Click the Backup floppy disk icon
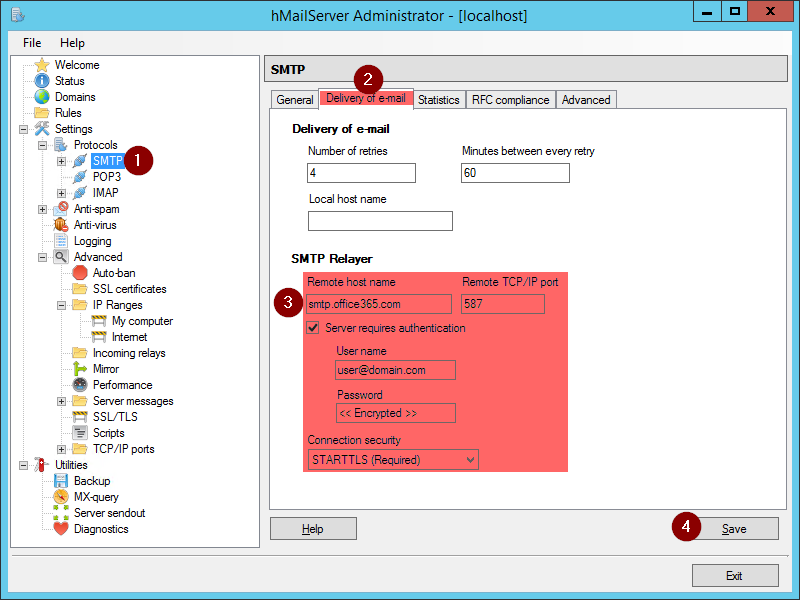800x600 pixels. click(x=61, y=481)
